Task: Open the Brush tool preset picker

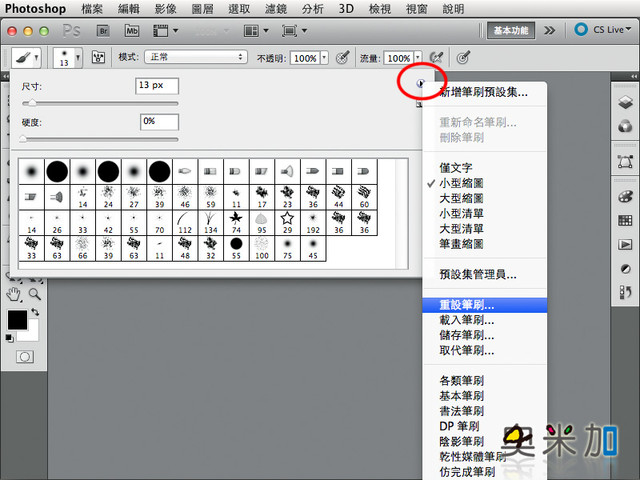Action: [26, 58]
